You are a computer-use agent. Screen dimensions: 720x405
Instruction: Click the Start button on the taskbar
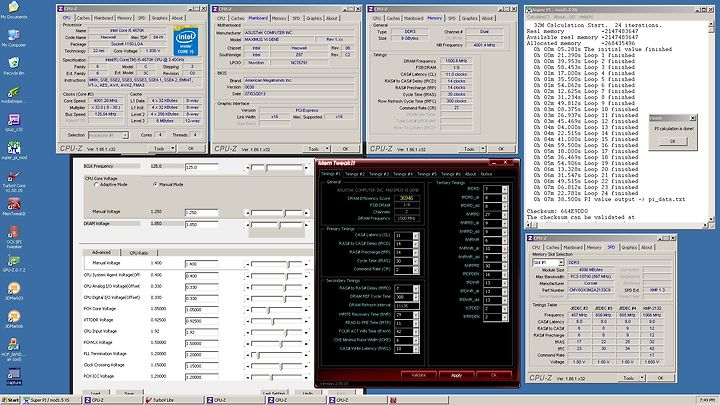pyautogui.click(x=11, y=400)
